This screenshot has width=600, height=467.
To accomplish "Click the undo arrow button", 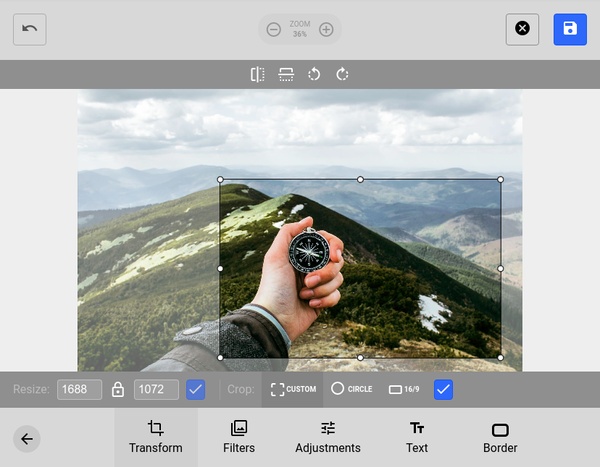I will [30, 29].
